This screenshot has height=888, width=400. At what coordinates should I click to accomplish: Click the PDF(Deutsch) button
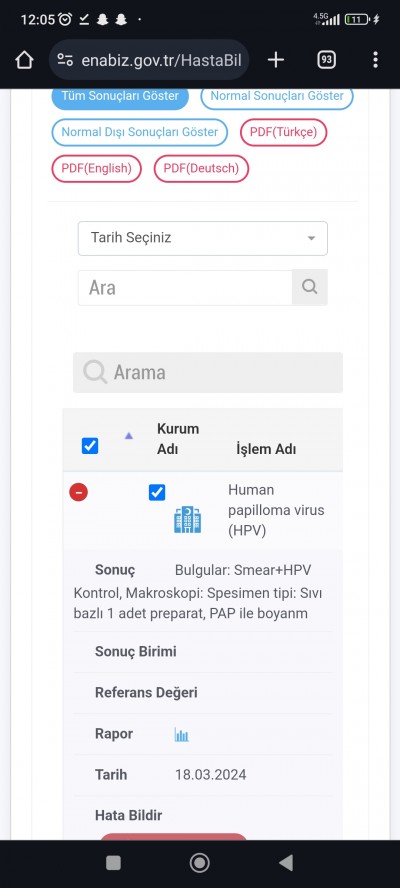(201, 169)
